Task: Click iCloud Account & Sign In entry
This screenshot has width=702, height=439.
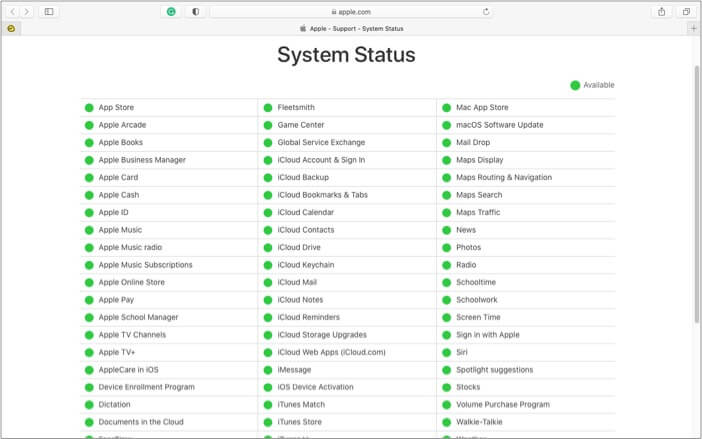Action: point(321,160)
